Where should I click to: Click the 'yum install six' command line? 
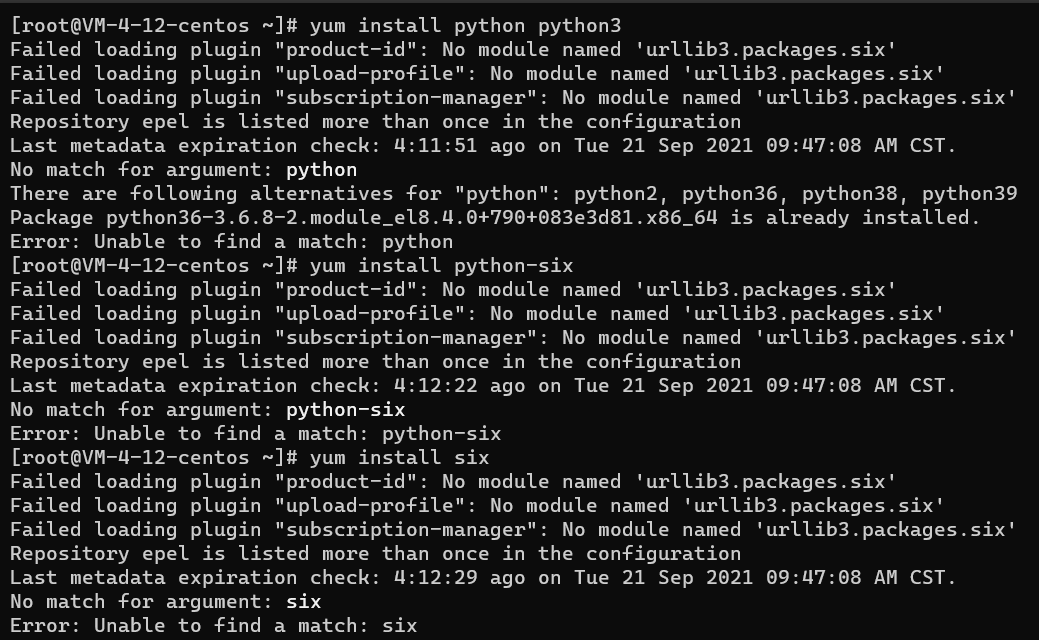pos(400,457)
